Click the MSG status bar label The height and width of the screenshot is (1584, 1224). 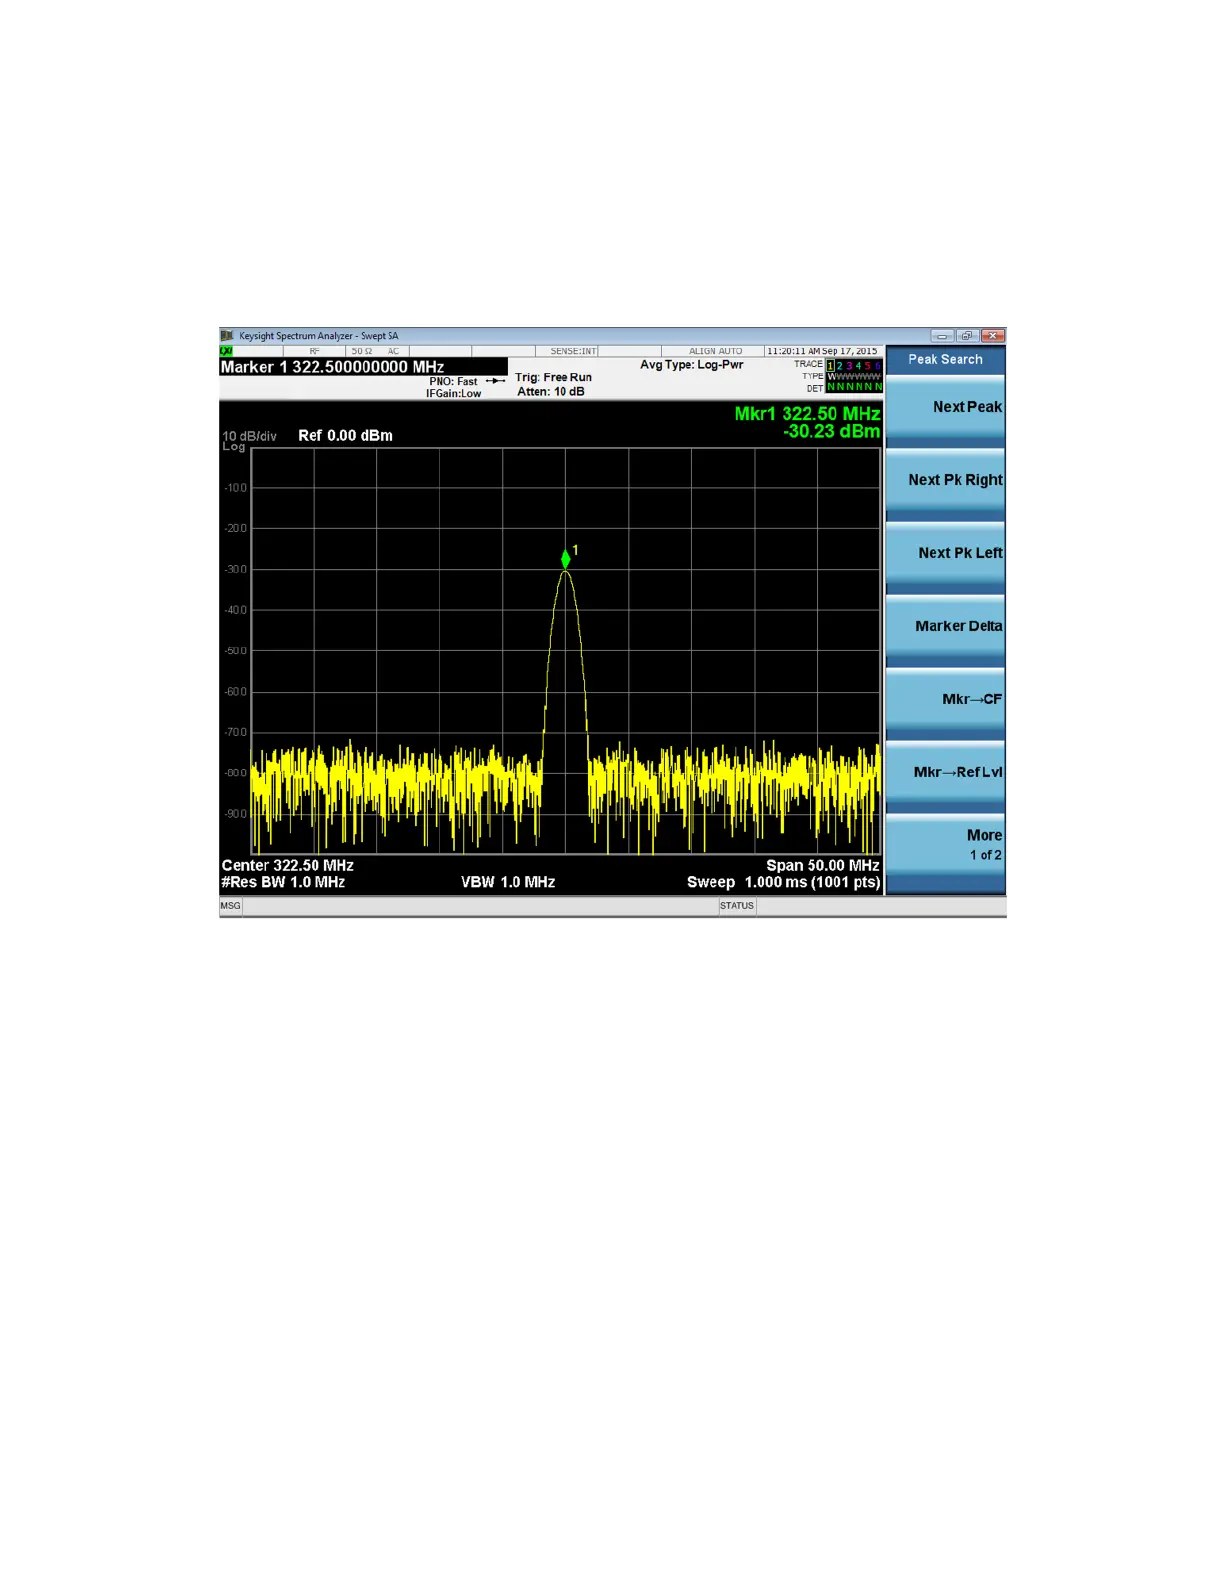231,906
